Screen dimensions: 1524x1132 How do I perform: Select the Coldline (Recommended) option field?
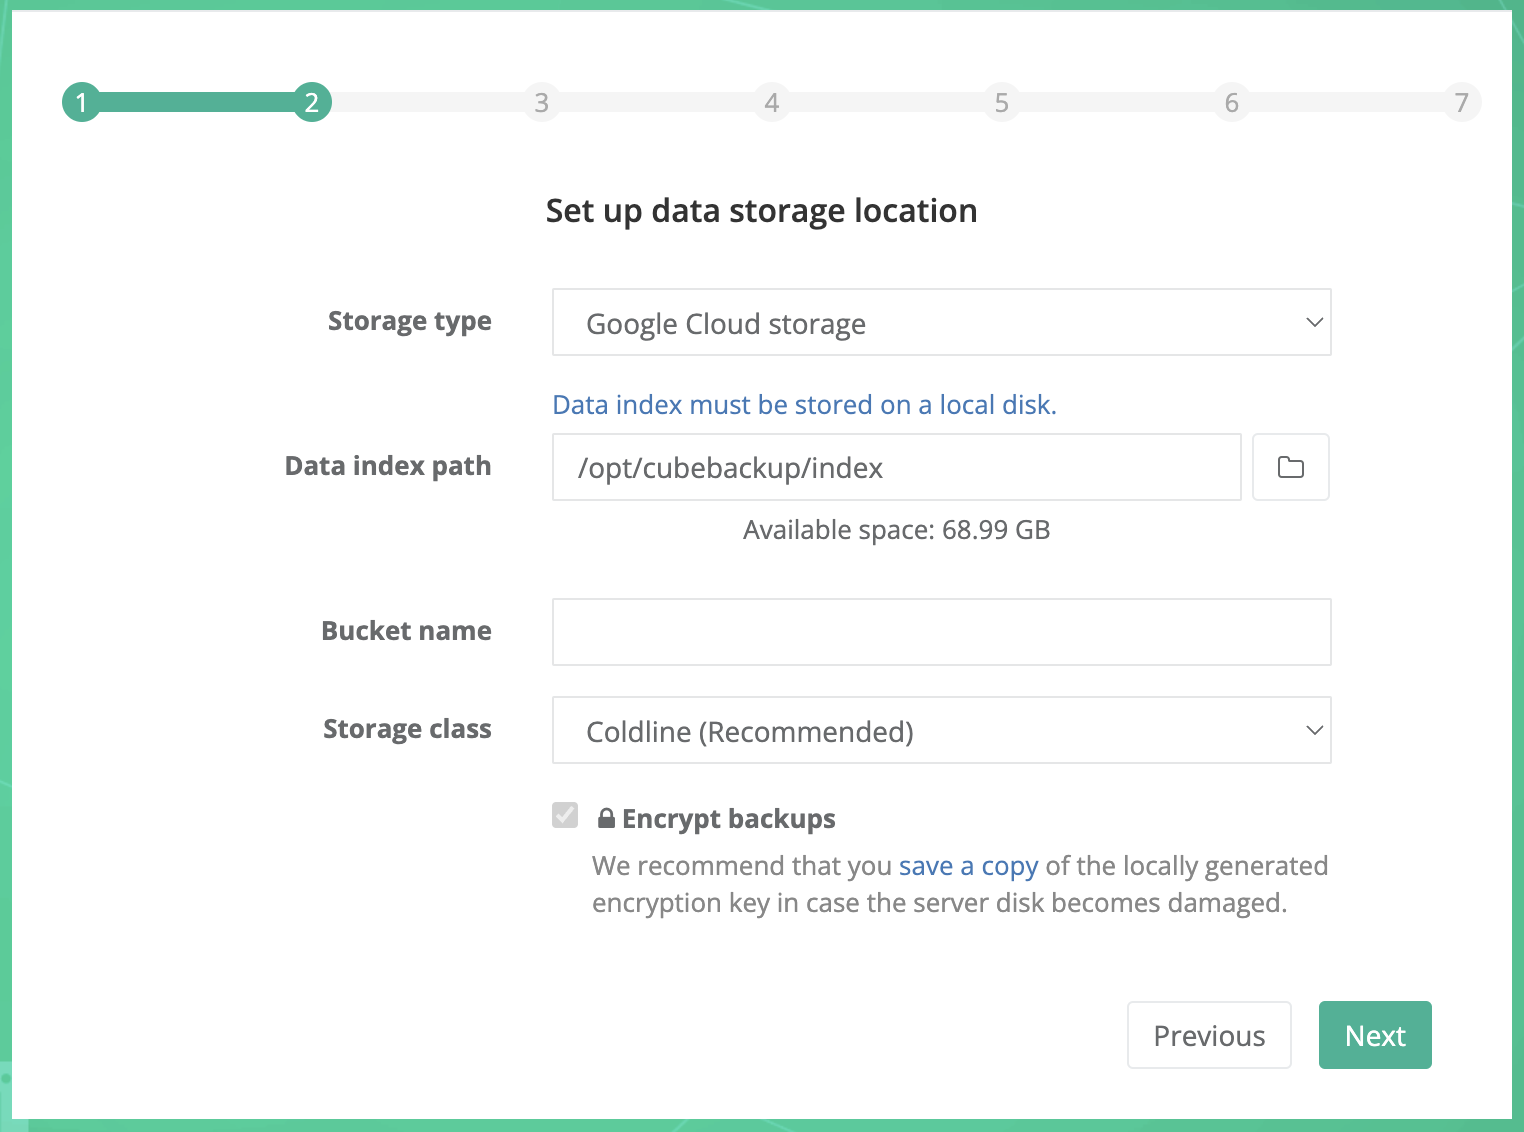940,730
